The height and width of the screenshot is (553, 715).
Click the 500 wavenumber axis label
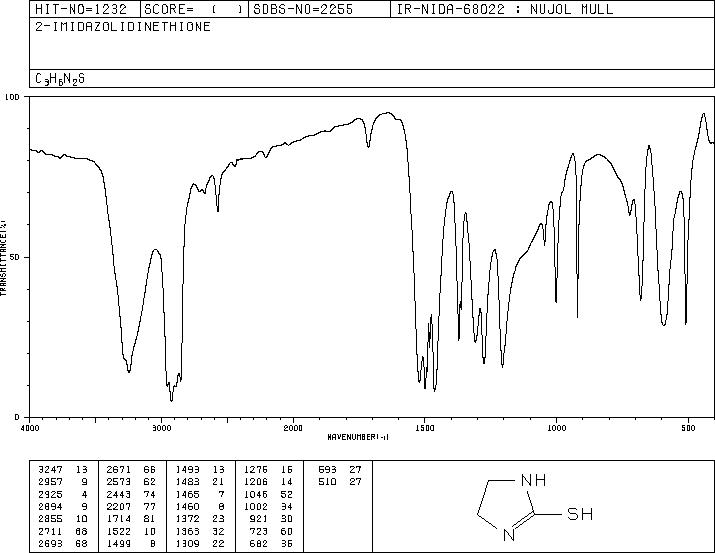[688, 428]
